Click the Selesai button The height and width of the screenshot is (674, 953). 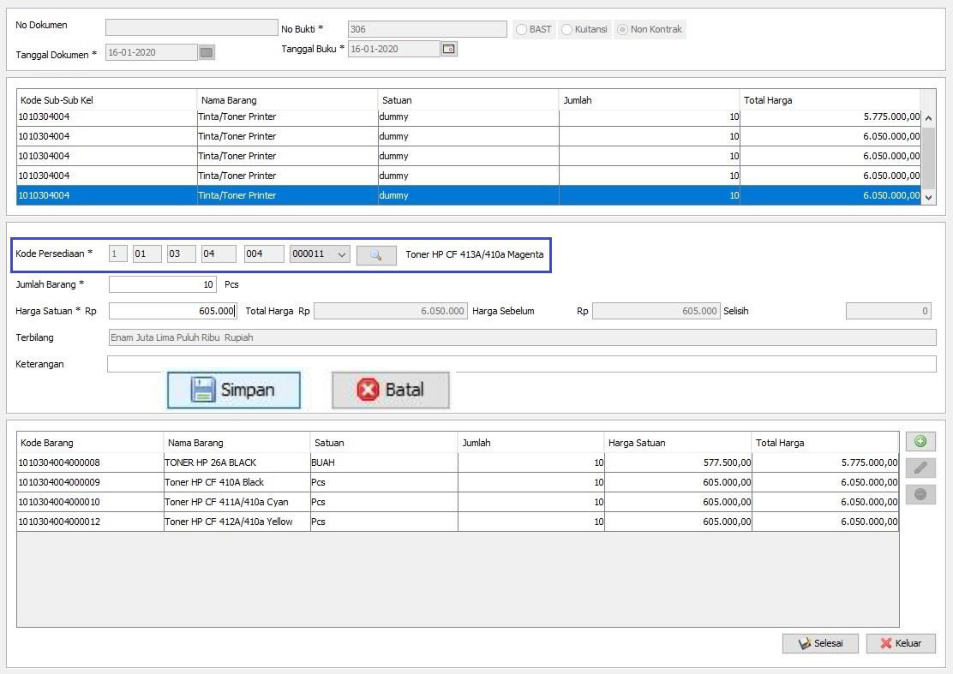819,643
